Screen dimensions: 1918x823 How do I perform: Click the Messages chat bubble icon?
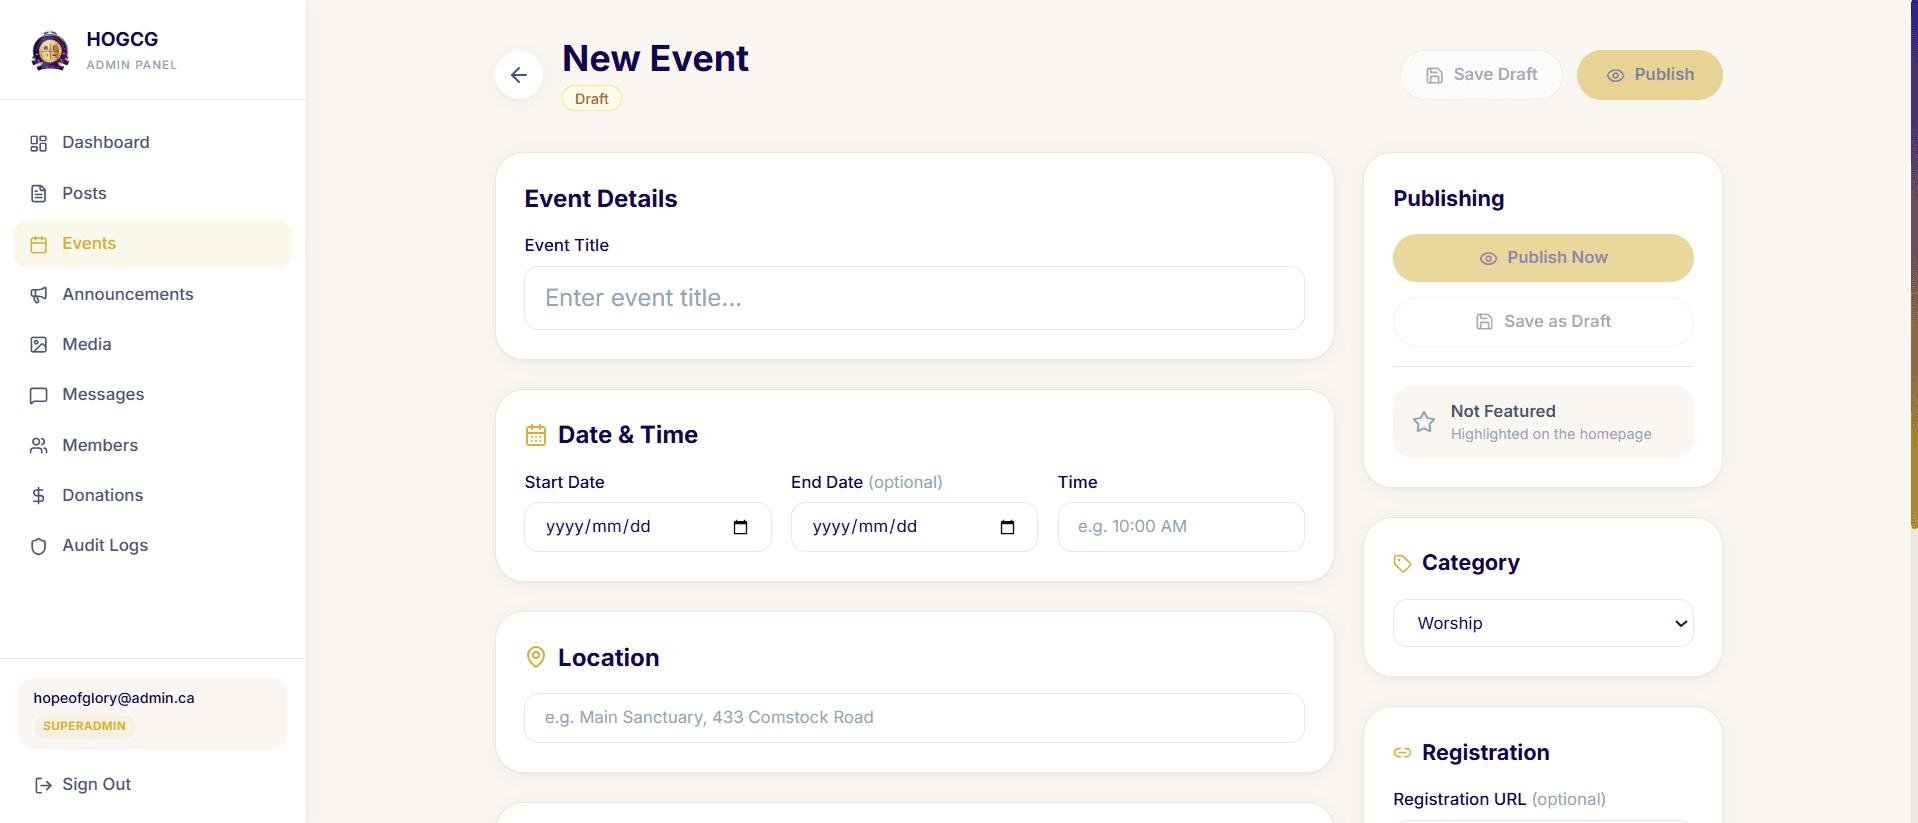pos(39,395)
